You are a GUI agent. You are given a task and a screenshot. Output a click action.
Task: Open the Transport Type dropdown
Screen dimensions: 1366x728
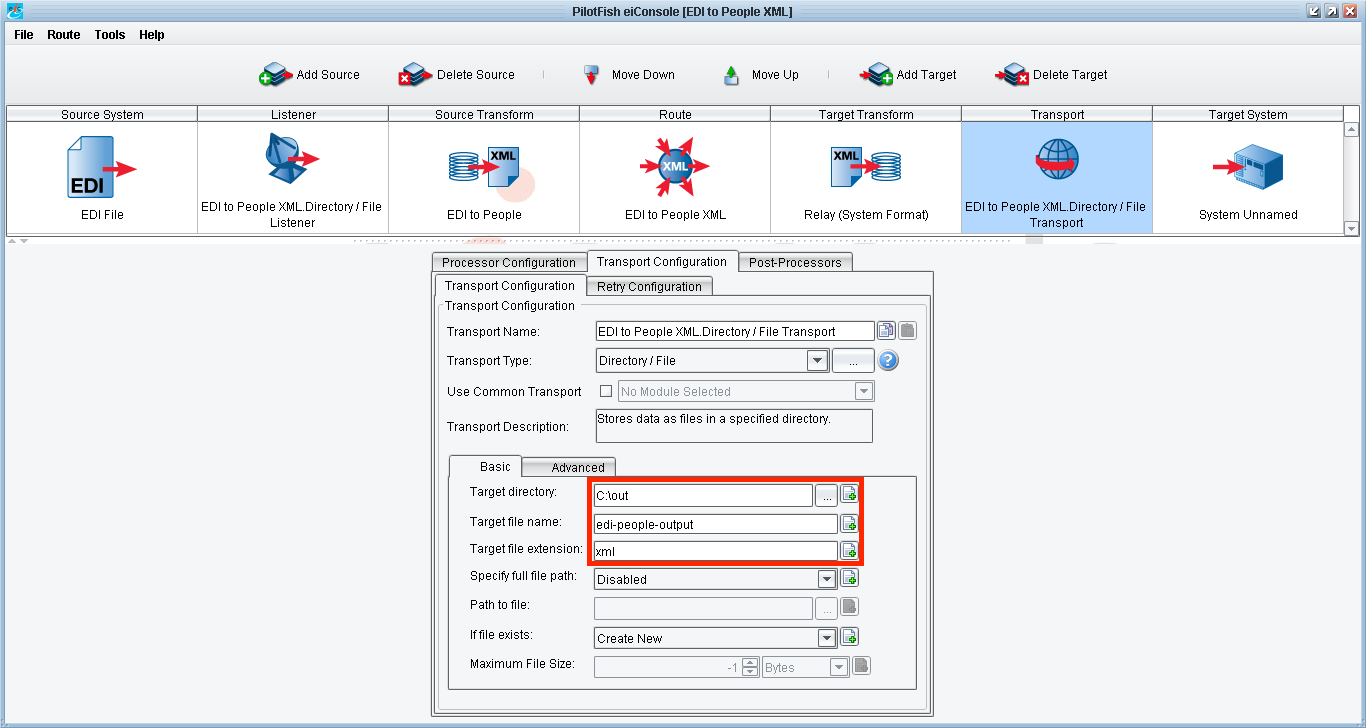[x=817, y=360]
